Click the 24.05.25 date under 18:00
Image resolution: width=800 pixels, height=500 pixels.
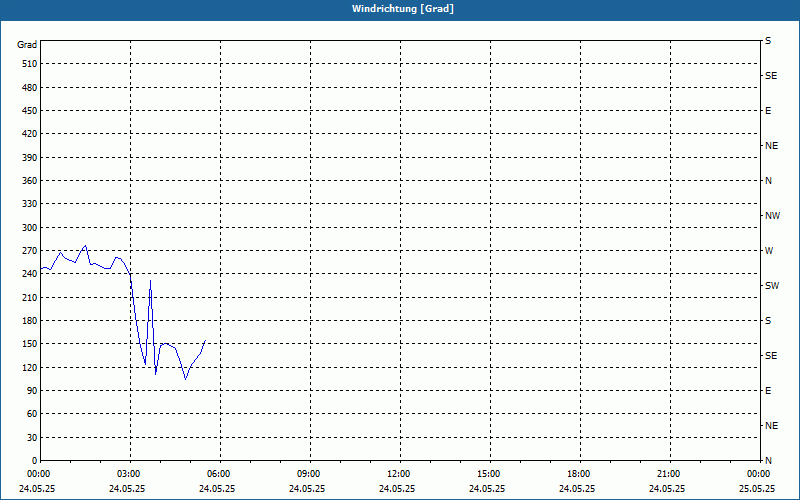point(577,488)
